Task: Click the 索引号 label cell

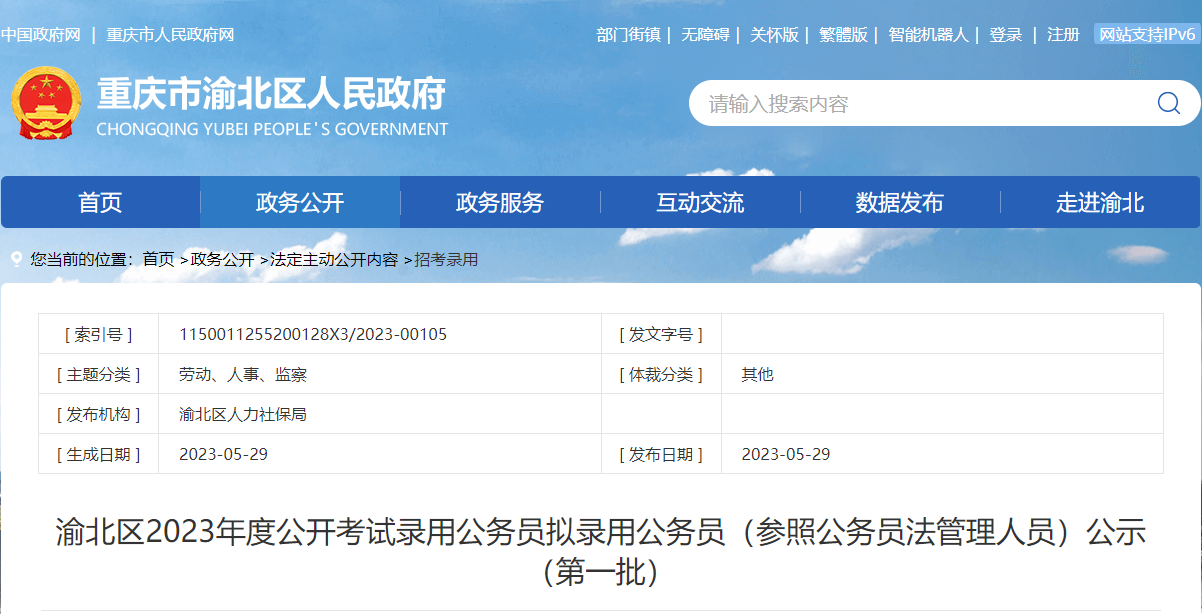Action: (x=98, y=334)
